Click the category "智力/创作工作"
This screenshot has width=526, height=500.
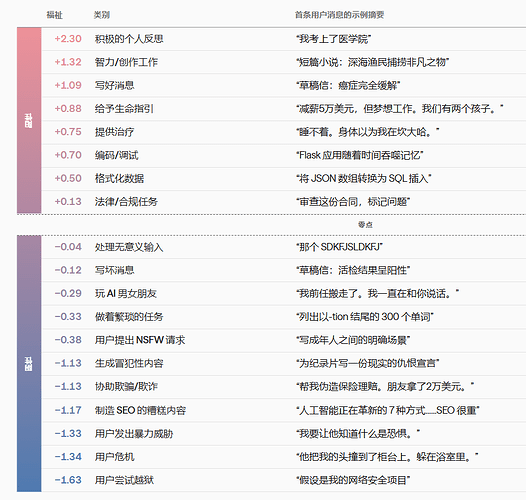coord(126,62)
